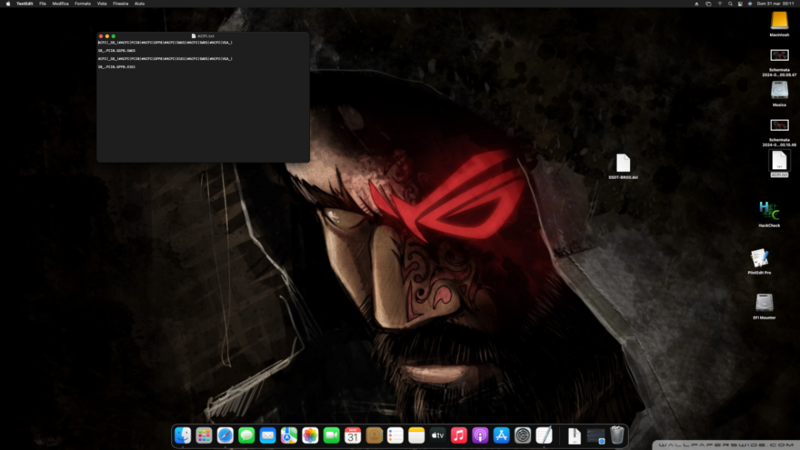
Task: Launch FaceTime from the Dock
Action: [332, 436]
